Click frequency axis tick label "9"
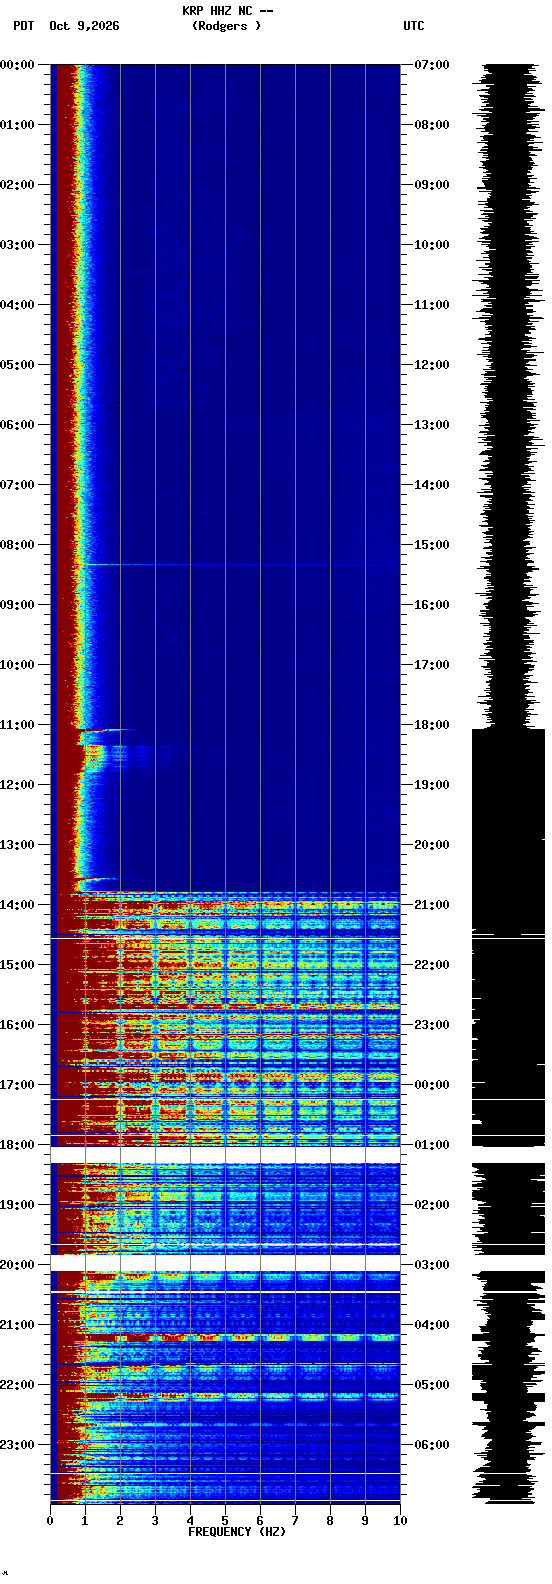Screen dimensions: 552x1584 365,1521
